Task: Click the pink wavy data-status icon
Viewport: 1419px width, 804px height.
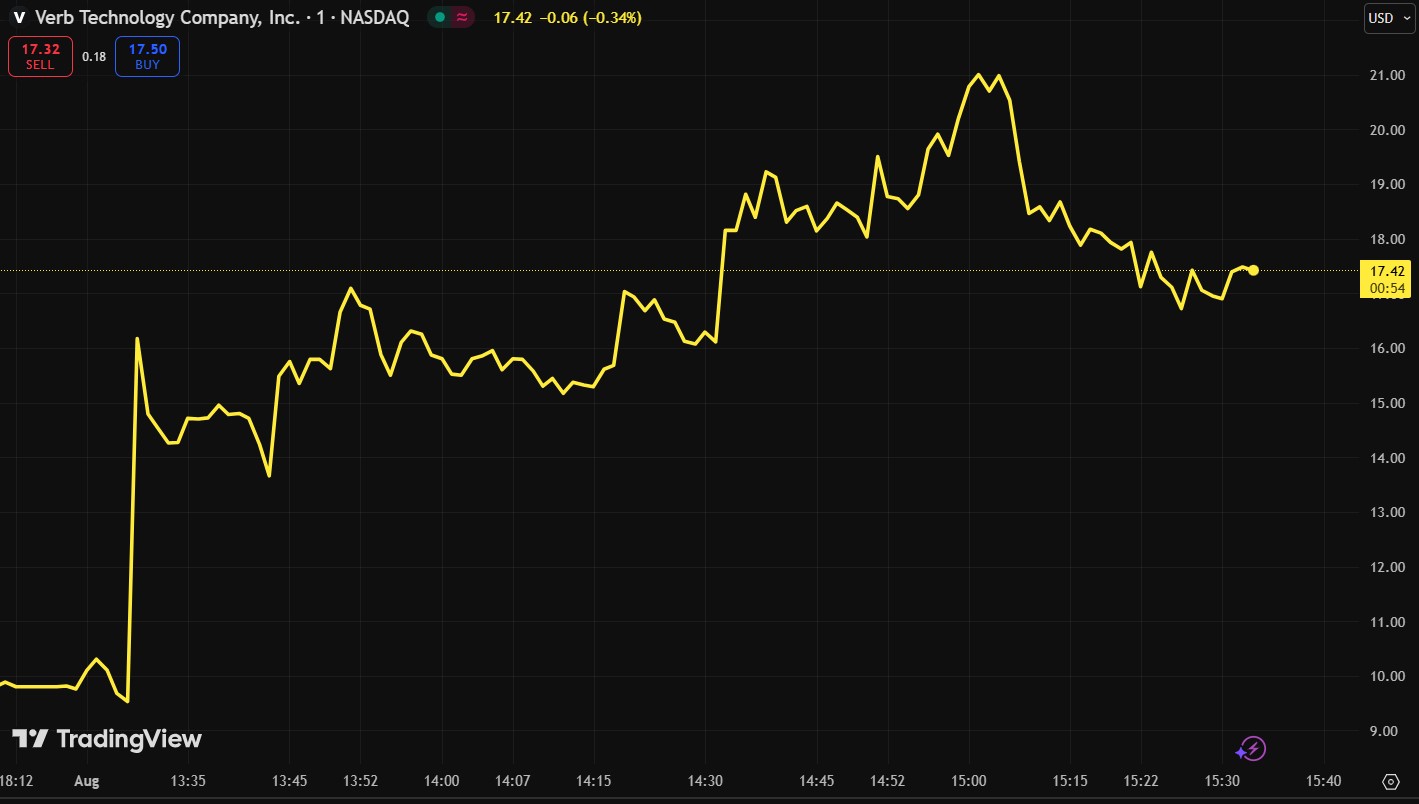Action: 462,18
